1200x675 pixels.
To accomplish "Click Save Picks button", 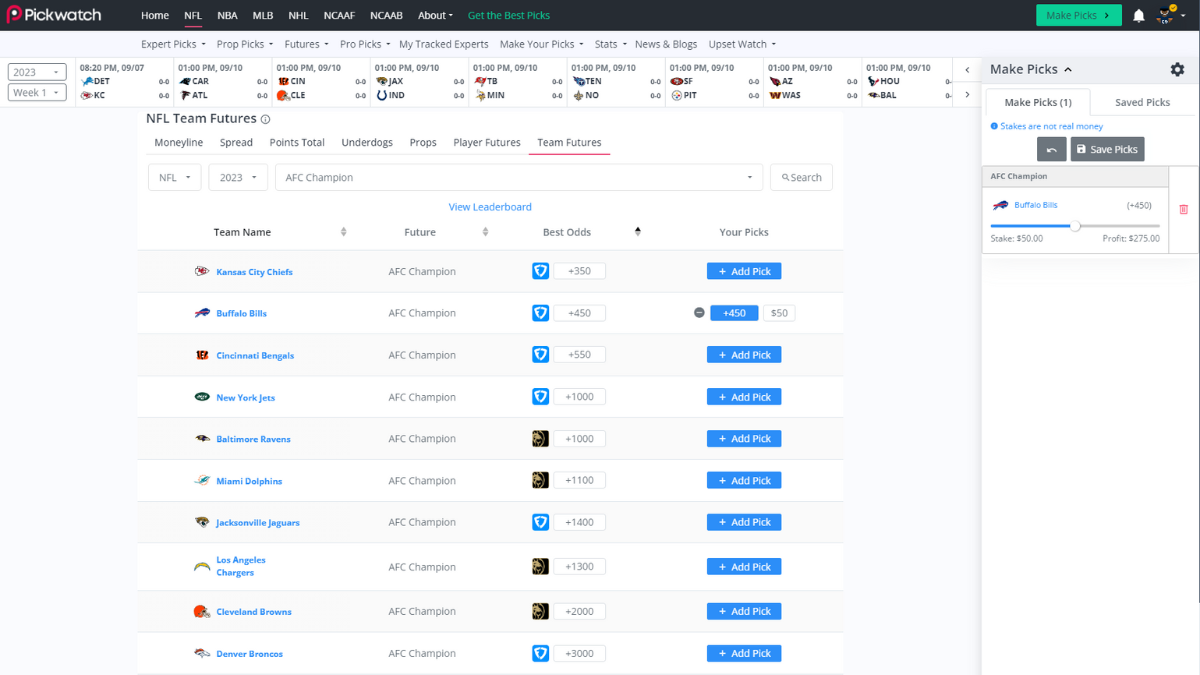I will [1107, 149].
